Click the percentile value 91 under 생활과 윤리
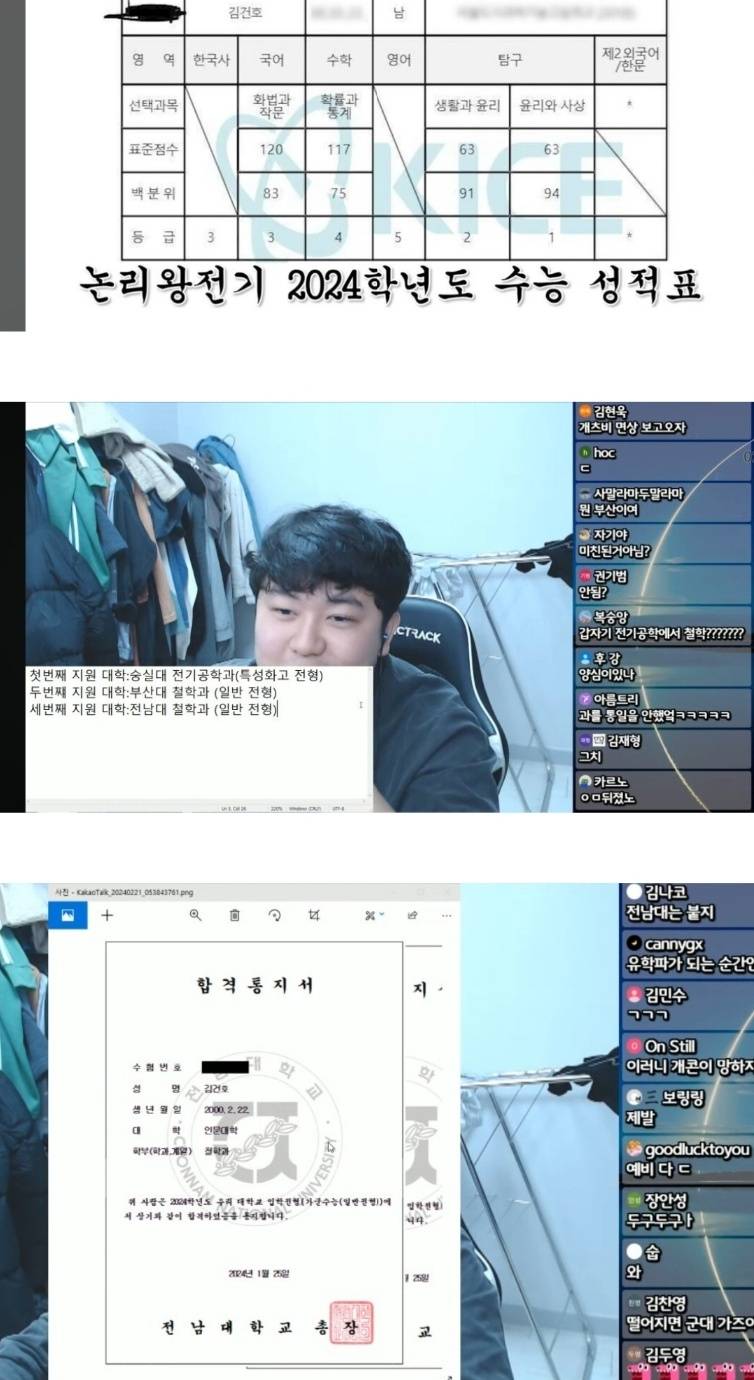 pos(467,193)
